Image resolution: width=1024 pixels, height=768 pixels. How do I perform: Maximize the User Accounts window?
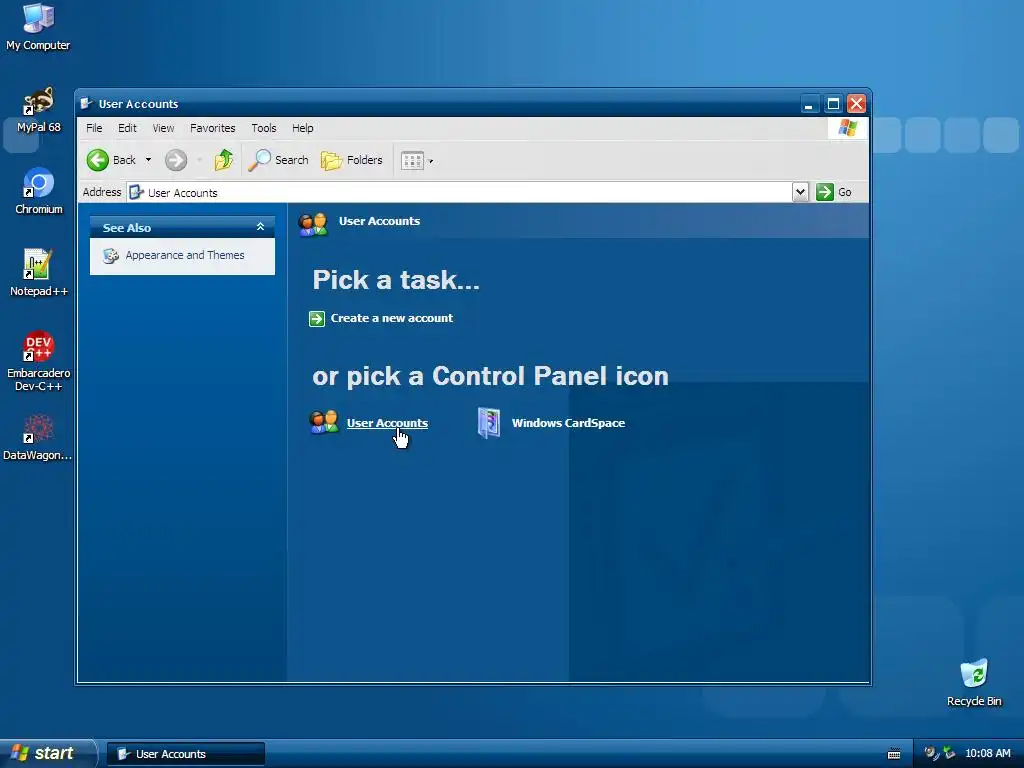(x=833, y=104)
